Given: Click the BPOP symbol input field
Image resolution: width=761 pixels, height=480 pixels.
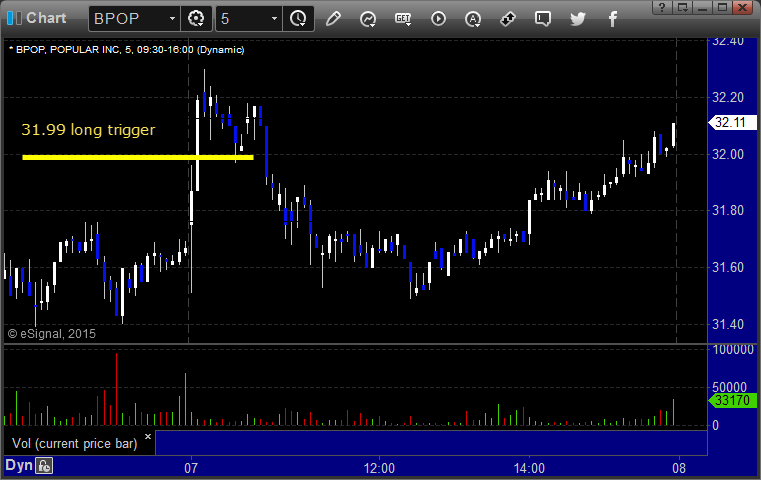Looking at the screenshot, I should pyautogui.click(x=129, y=19).
